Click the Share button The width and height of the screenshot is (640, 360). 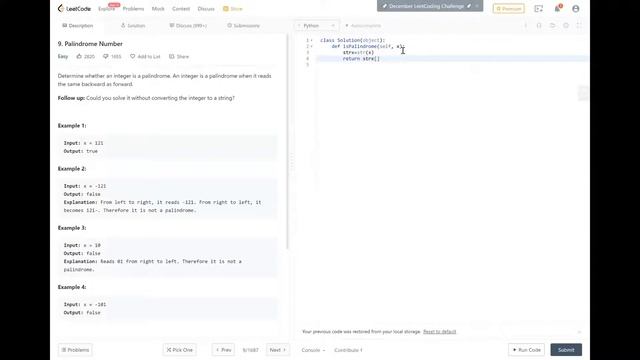[179, 56]
